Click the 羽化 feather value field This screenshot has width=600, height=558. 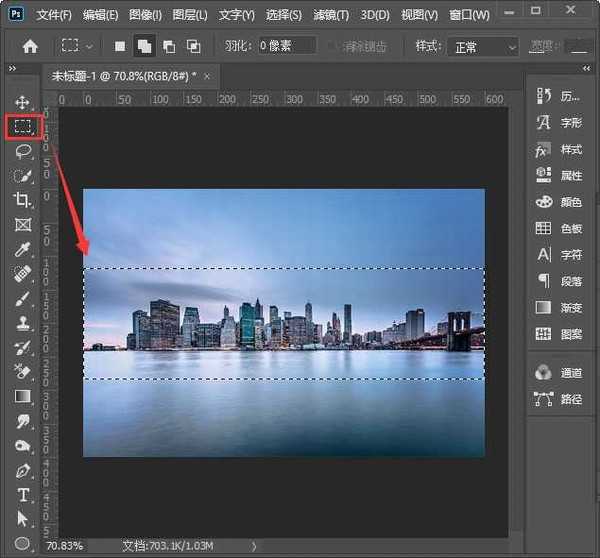[x=286, y=47]
